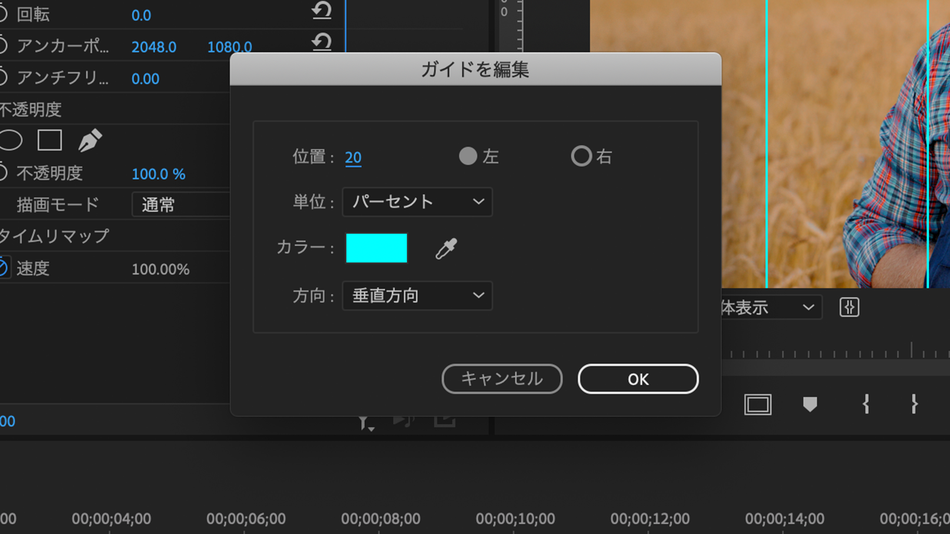Click the cyan カラー swatch
The height and width of the screenshot is (534, 950).
click(x=376, y=248)
